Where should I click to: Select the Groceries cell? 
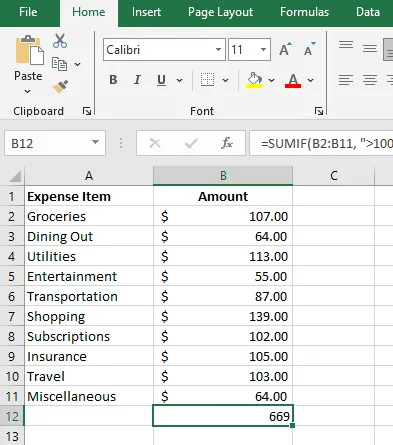[x=89, y=216]
